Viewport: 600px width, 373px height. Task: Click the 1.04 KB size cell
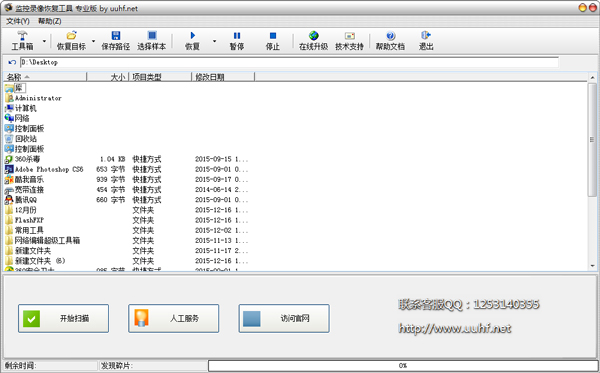click(112, 159)
